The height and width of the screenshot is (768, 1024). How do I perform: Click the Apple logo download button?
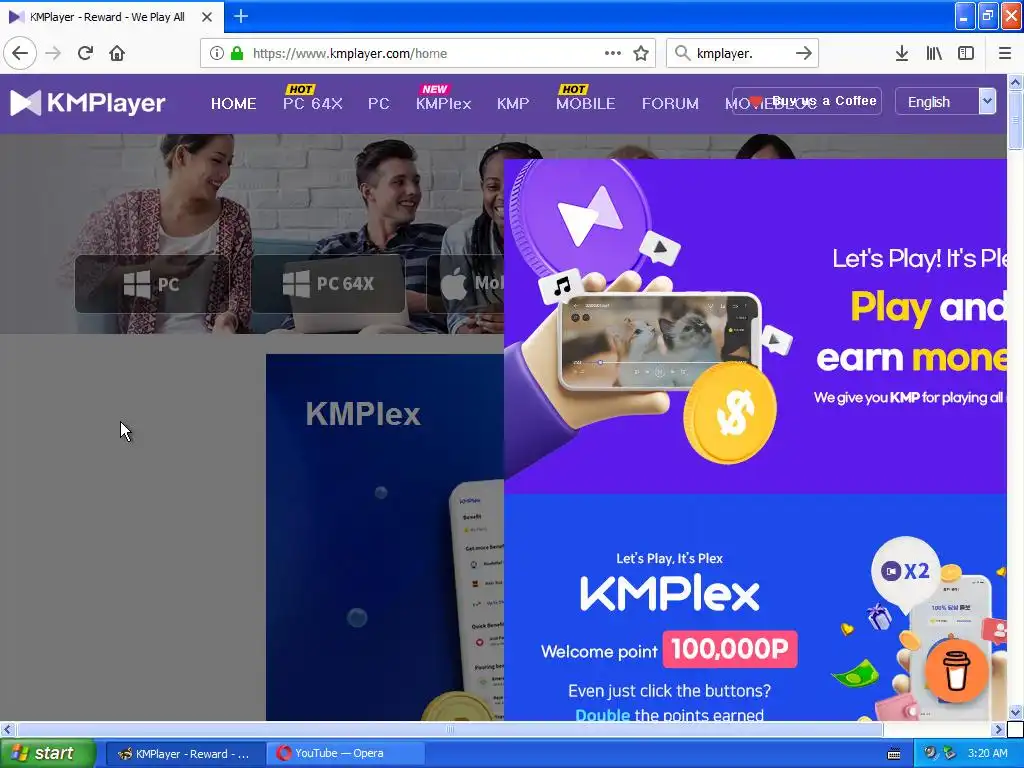465,283
